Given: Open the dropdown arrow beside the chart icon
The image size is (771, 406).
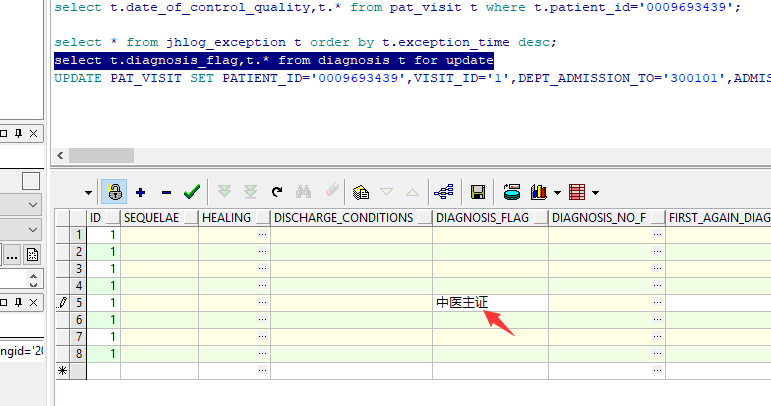Looking at the screenshot, I should (557, 193).
